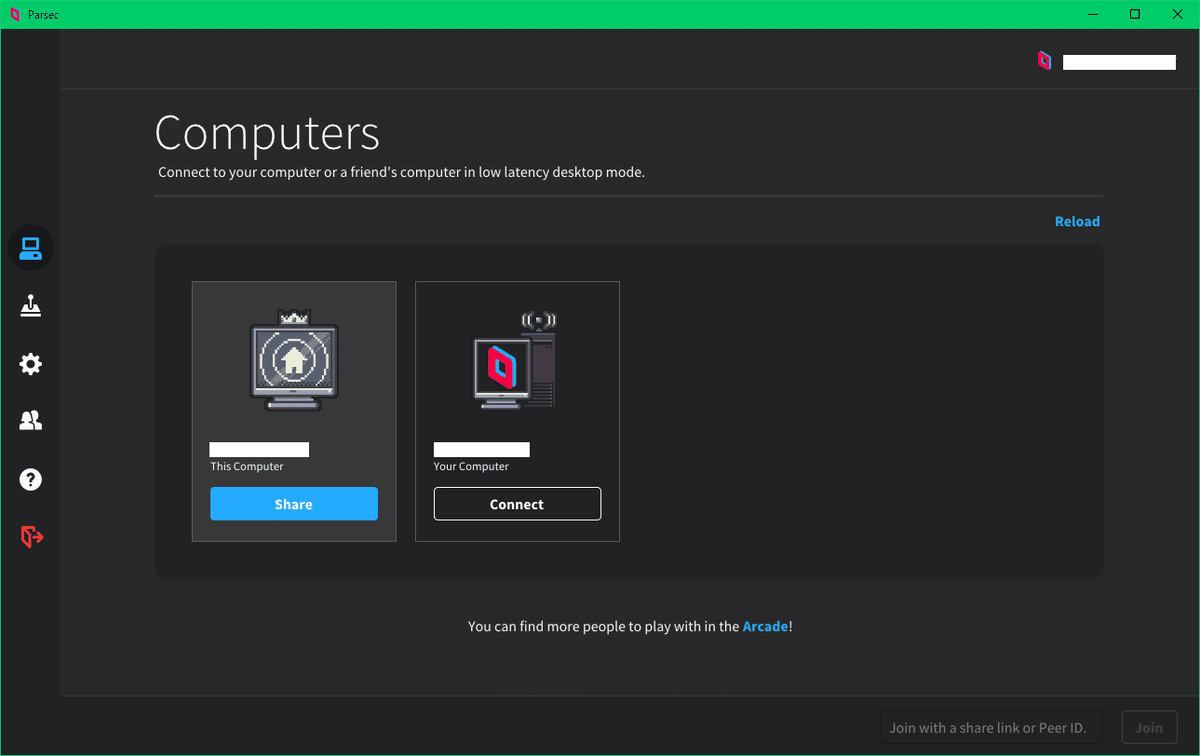Viewport: 1200px width, 756px height.
Task: Open the Computers section in sidebar
Action: click(30, 247)
